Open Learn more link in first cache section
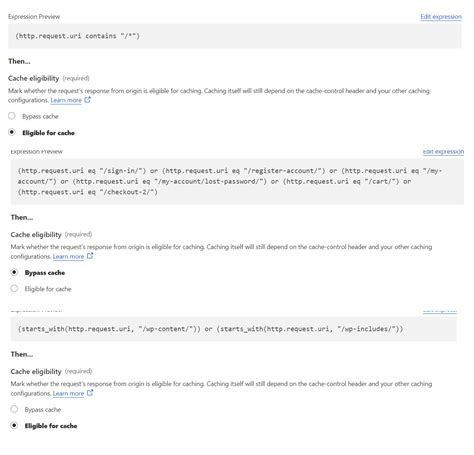This screenshot has height=455, width=474. [x=66, y=100]
